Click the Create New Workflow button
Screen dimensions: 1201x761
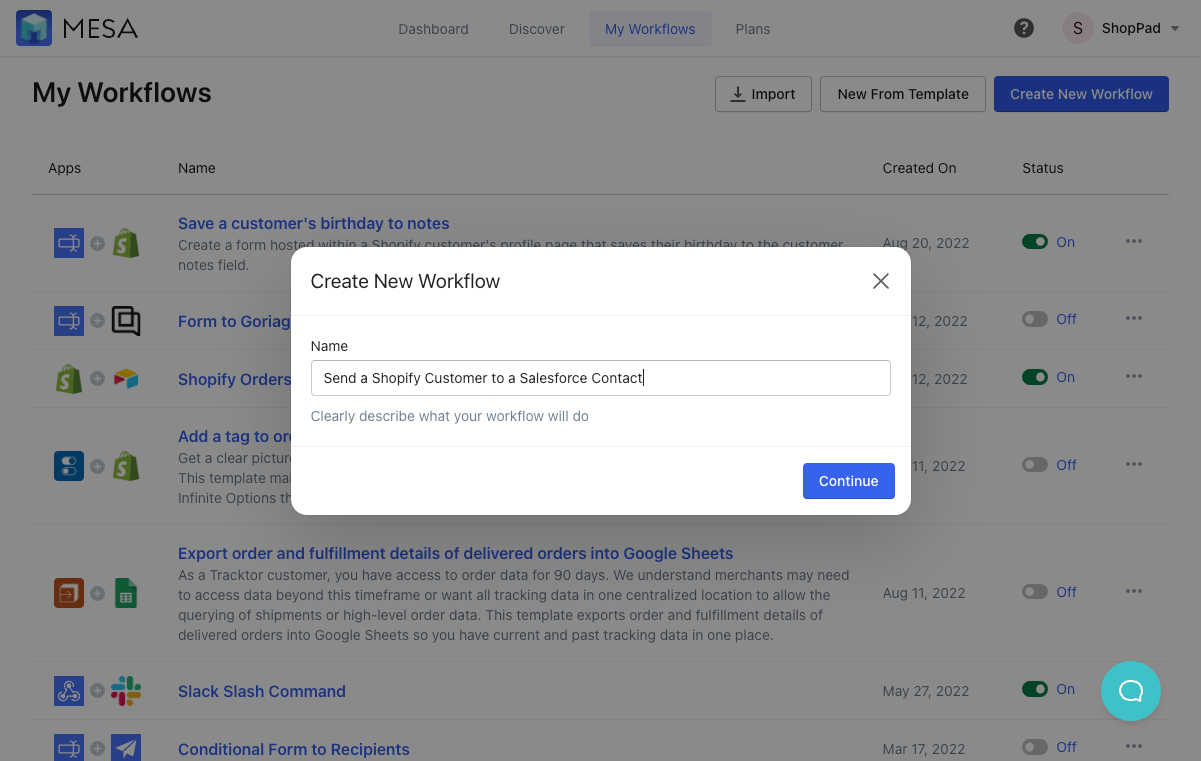click(x=1081, y=94)
